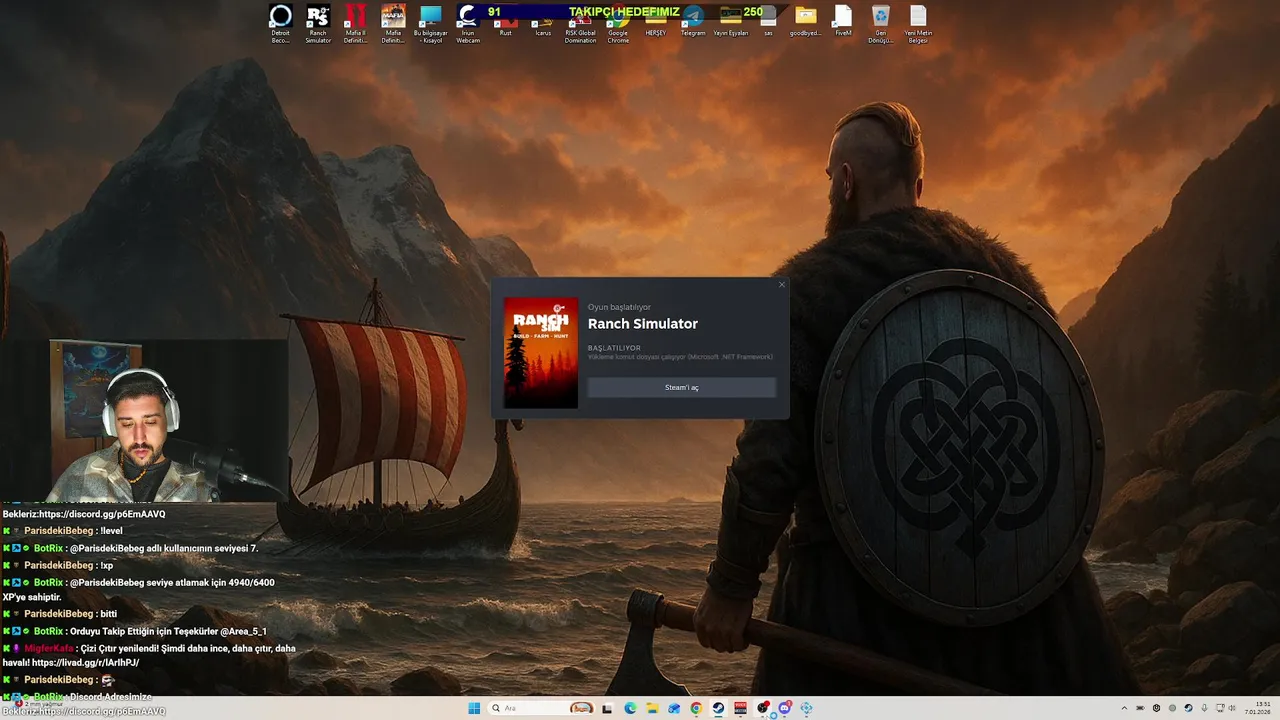
Task: Open the livad.gg link in chat
Action: [x=85, y=662]
